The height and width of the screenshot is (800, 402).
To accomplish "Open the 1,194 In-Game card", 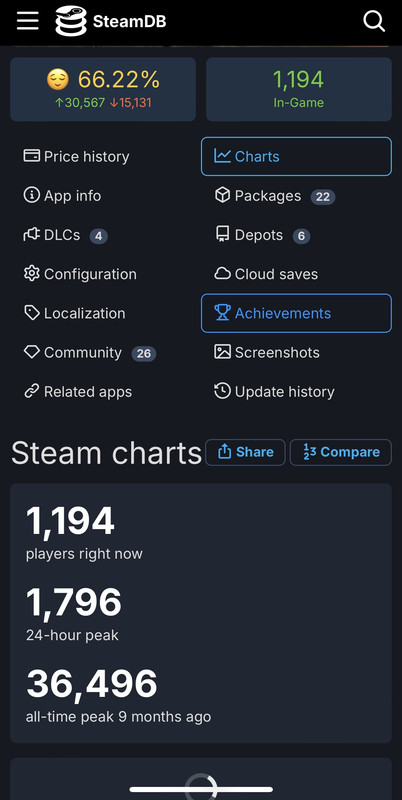I will tap(299, 89).
